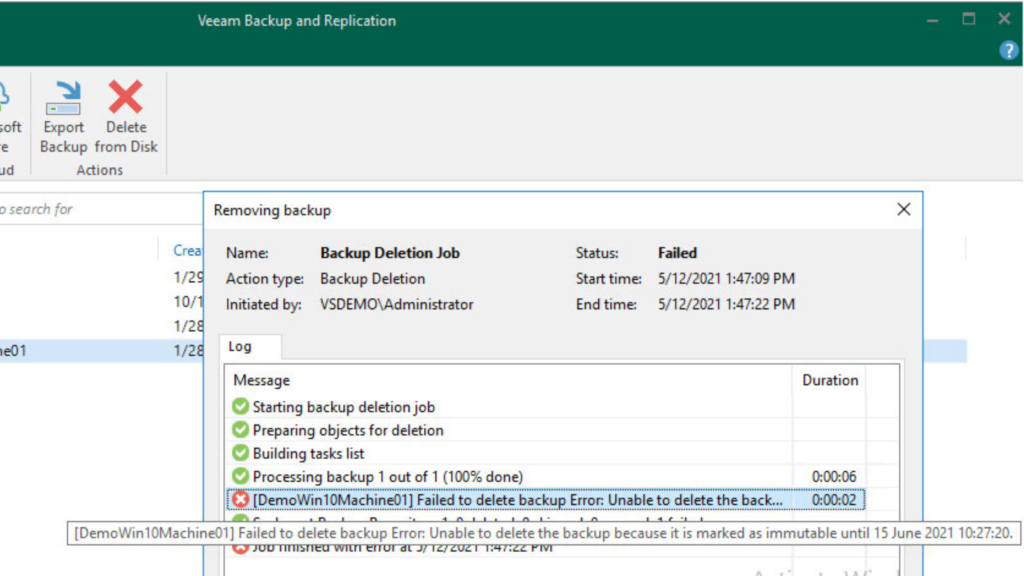Click green check icon beside 'Processing backup 1 out of 1'

240,476
